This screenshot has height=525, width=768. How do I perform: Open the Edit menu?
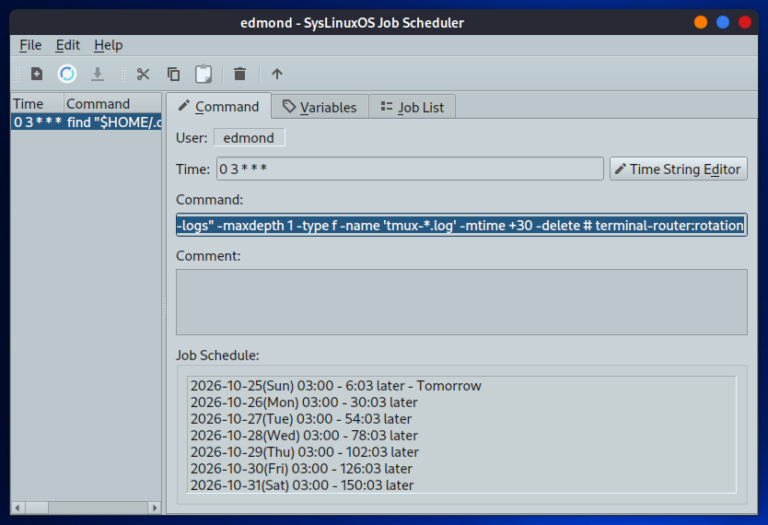[x=68, y=45]
